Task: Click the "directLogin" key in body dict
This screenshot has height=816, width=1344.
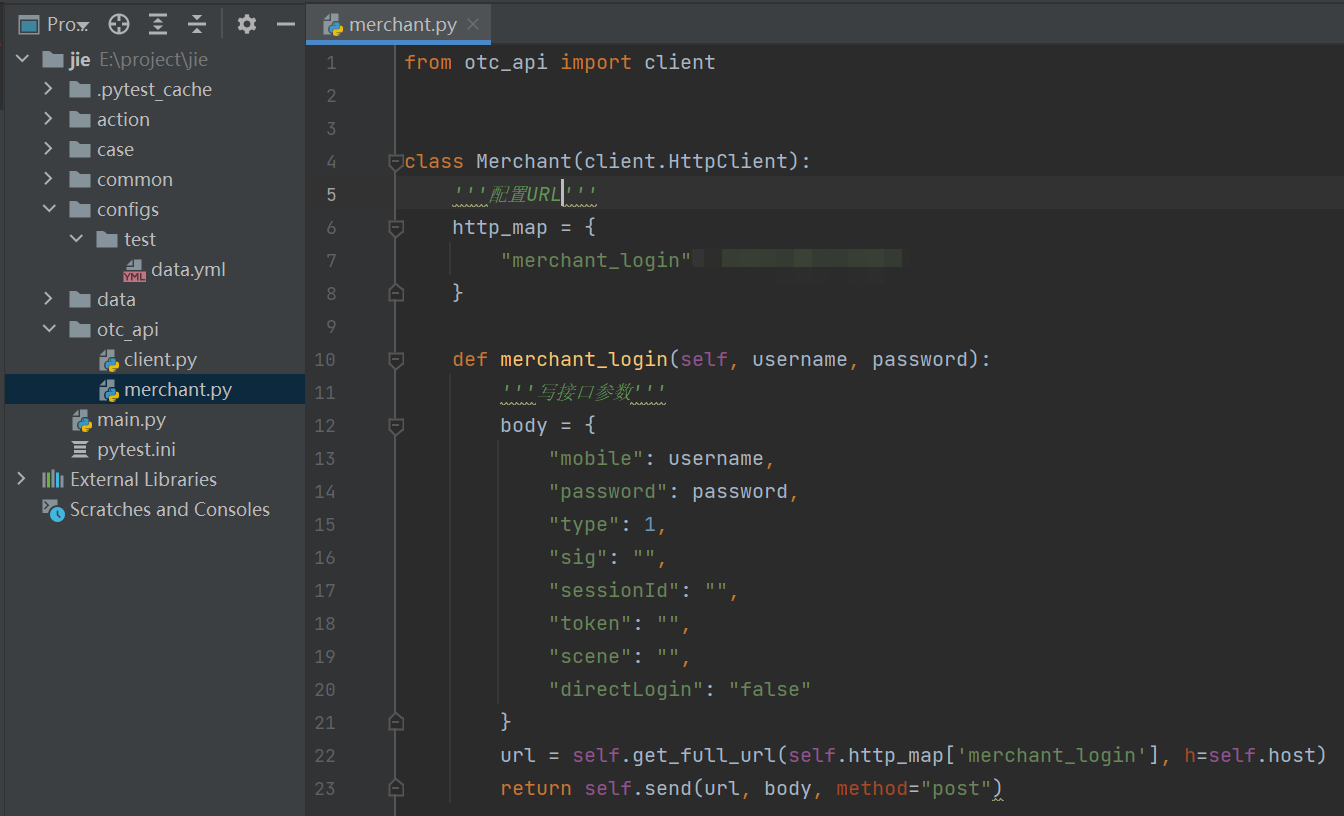Action: pos(626,690)
